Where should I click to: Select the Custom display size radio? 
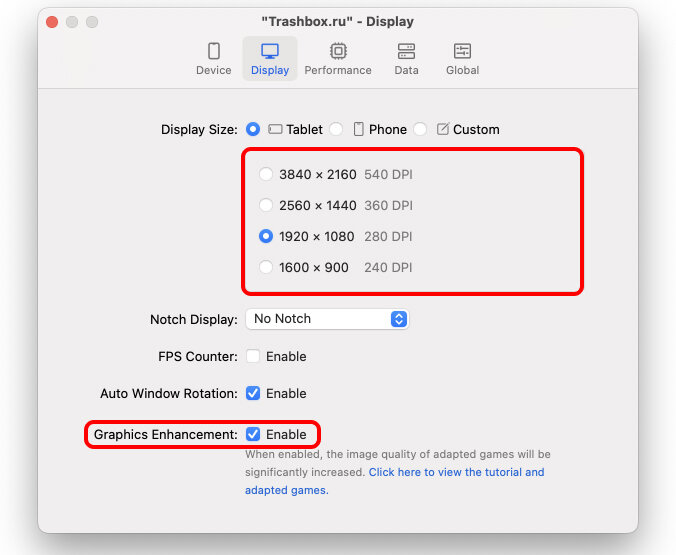(420, 129)
